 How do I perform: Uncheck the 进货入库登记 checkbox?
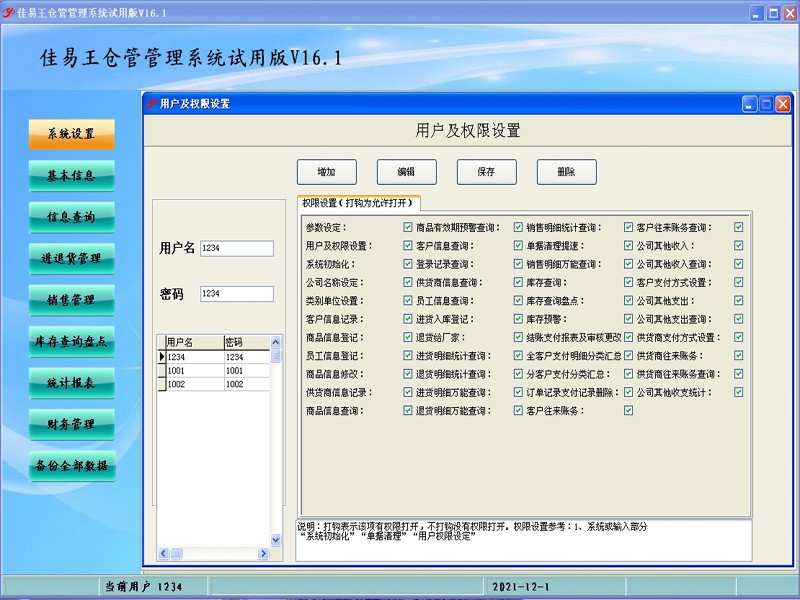518,319
